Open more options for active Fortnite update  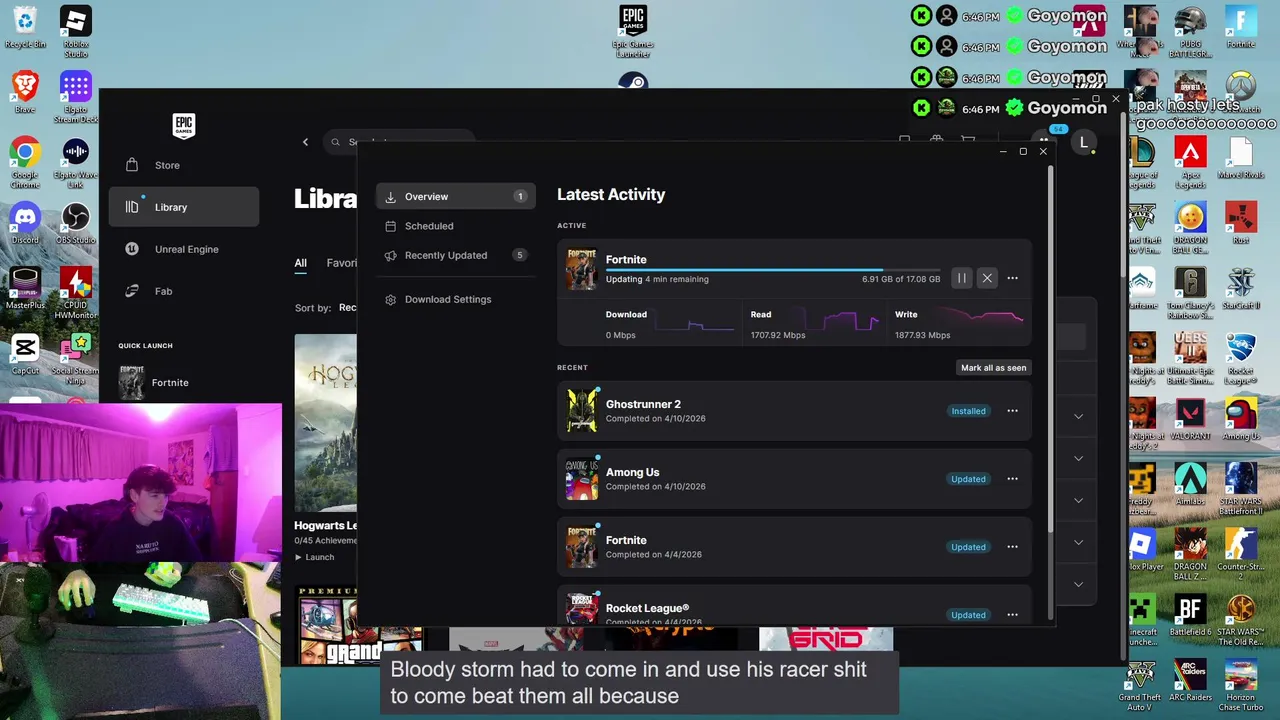(1012, 278)
